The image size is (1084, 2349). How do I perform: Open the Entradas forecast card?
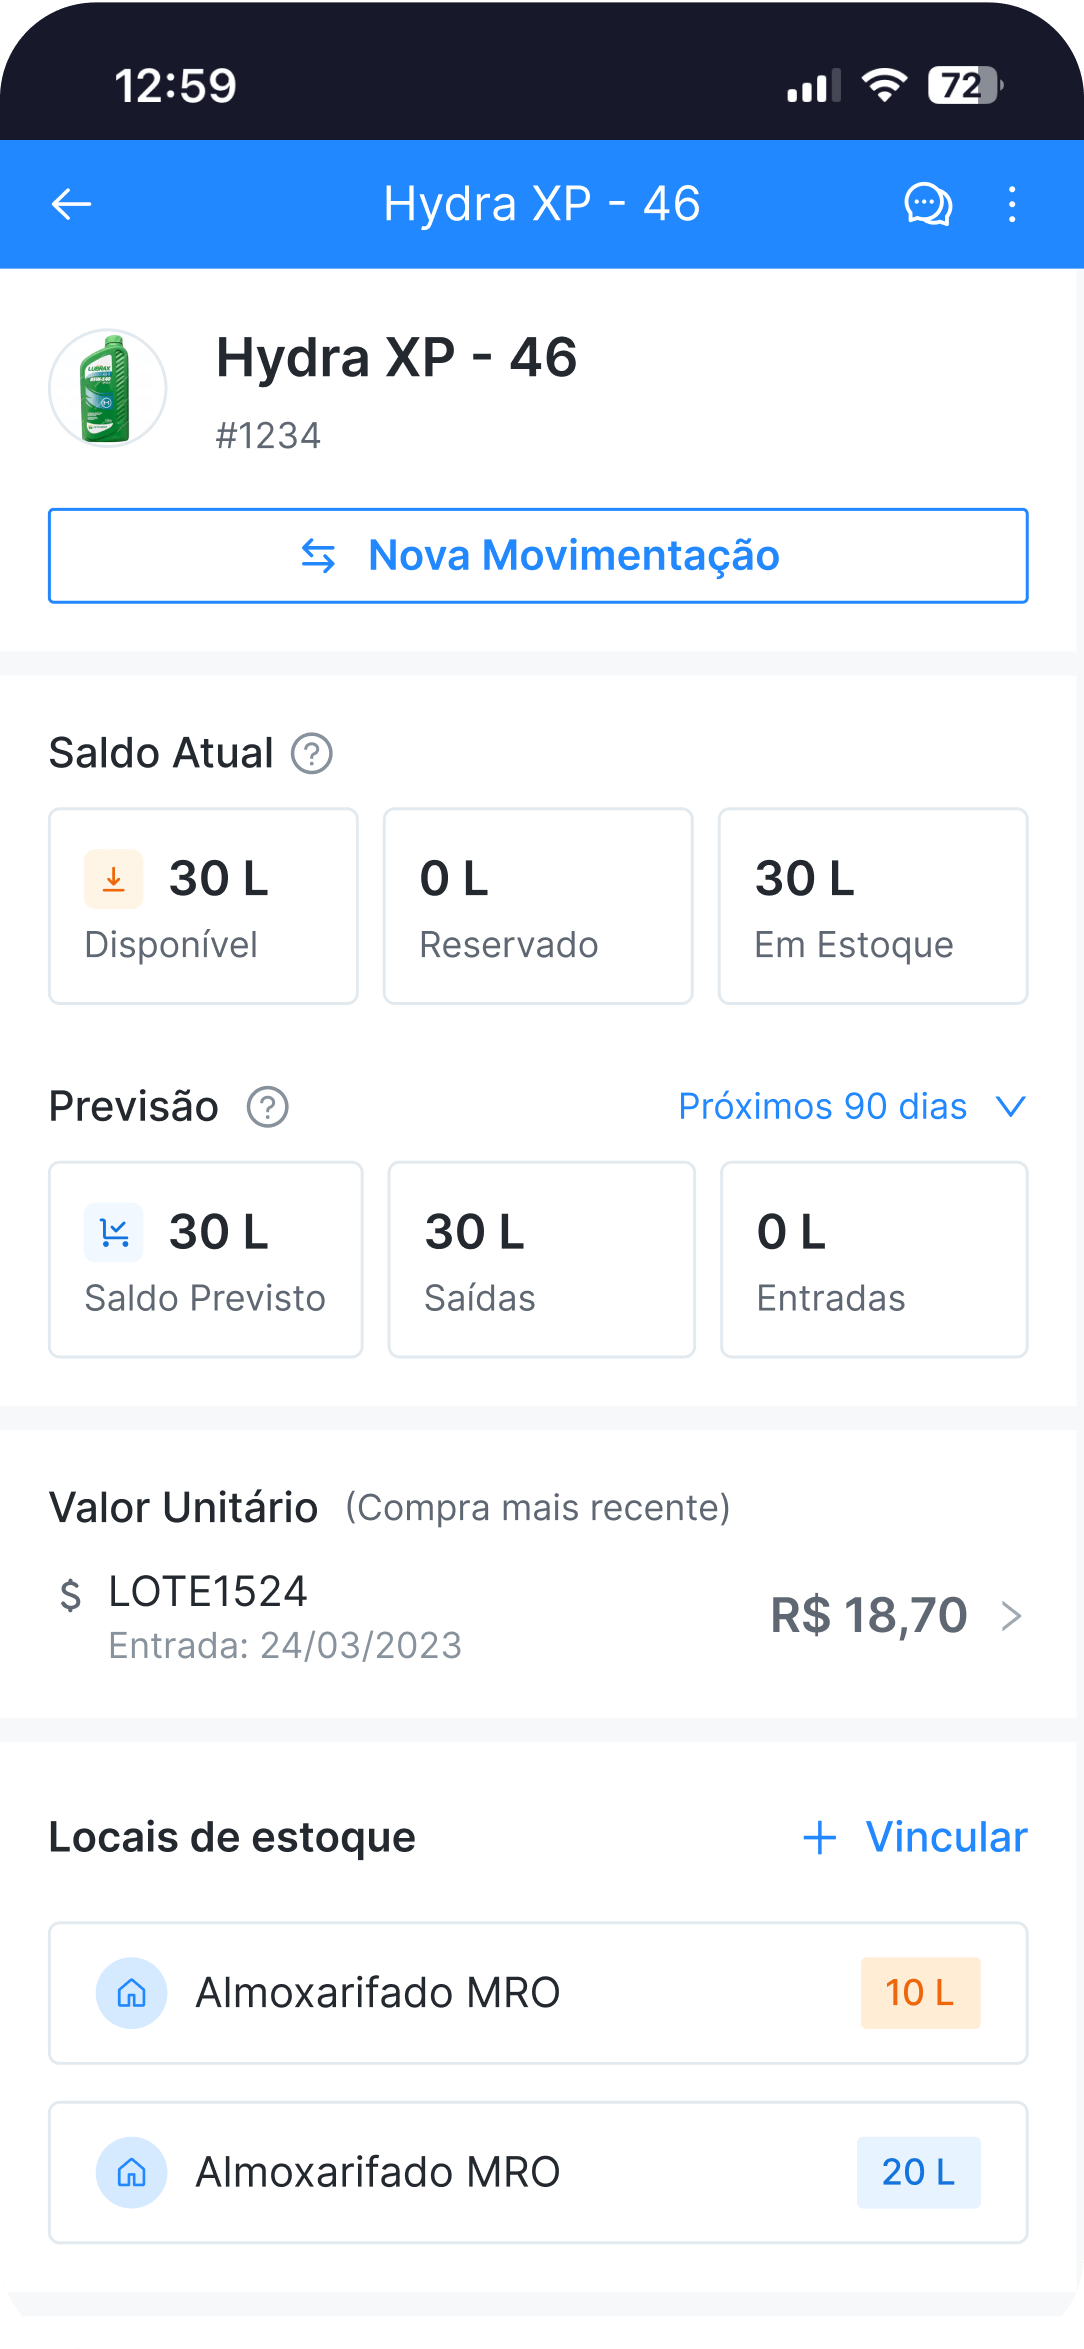(874, 1259)
